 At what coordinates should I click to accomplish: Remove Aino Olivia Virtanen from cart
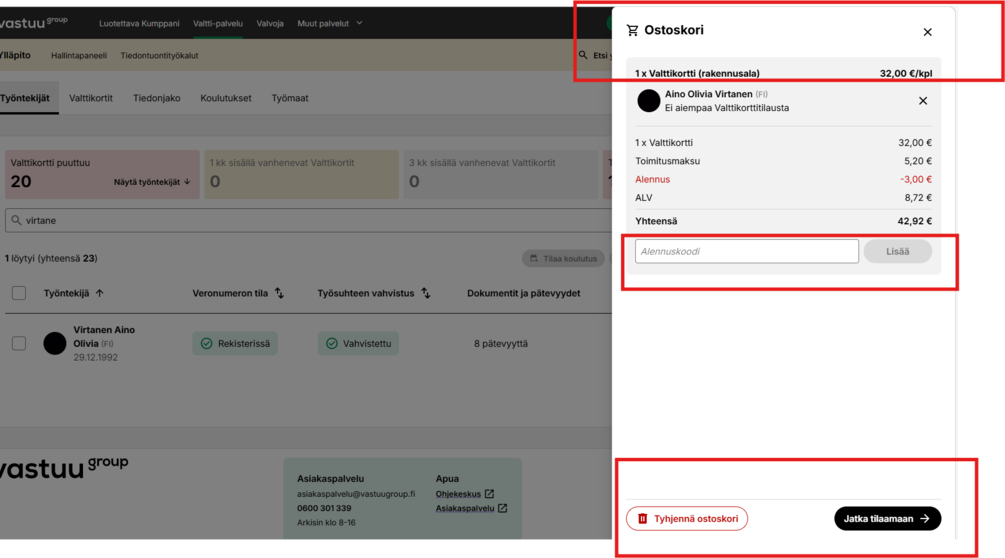922,101
